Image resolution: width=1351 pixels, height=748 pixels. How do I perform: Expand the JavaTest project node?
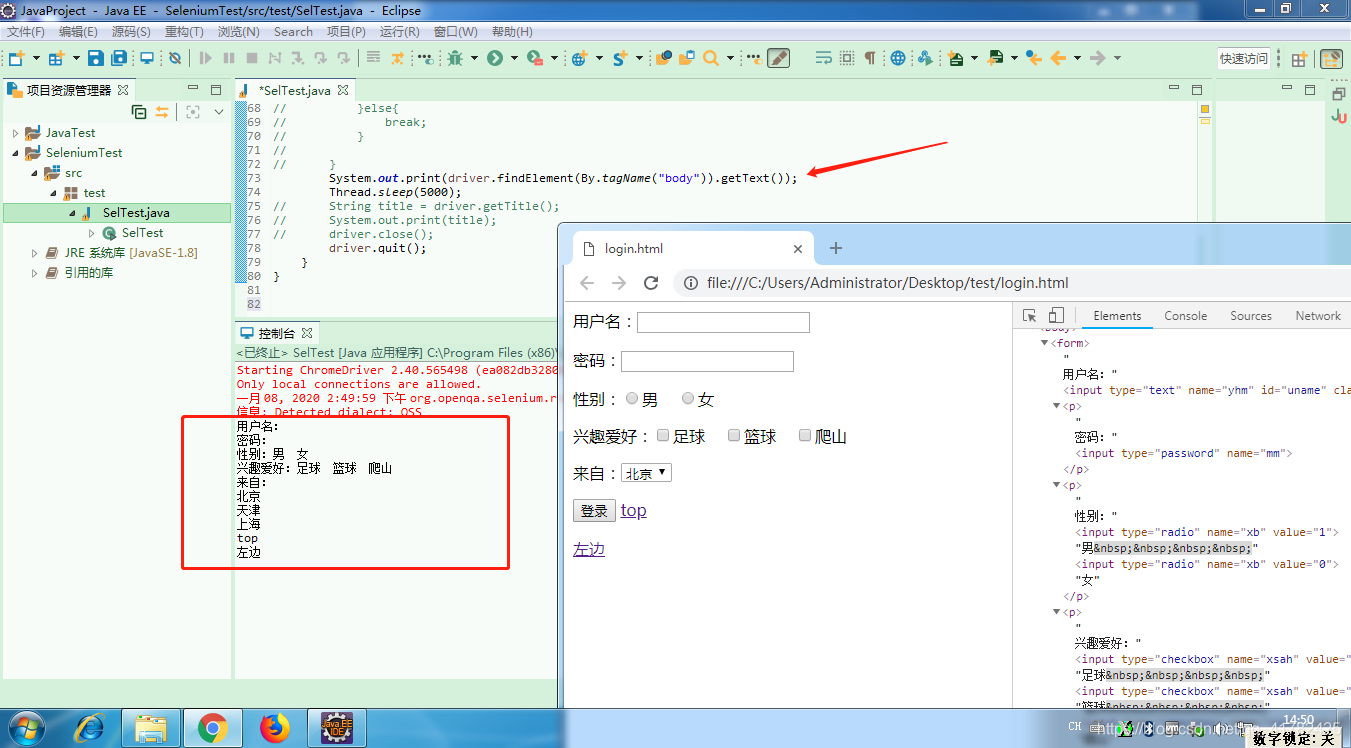tap(15, 133)
